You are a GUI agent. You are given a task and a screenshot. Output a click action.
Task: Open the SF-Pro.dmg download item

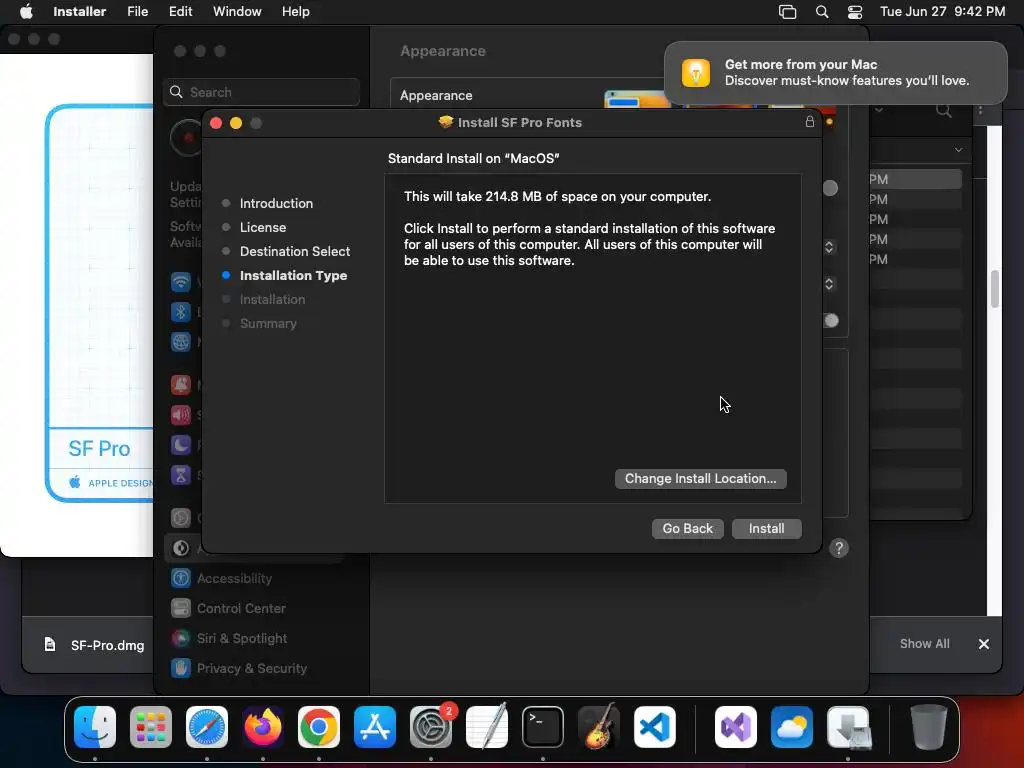[95, 645]
